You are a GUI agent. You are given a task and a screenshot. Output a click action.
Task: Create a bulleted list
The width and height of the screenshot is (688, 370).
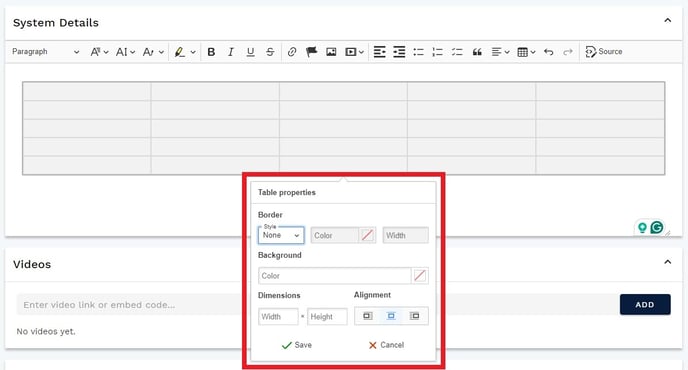(418, 52)
